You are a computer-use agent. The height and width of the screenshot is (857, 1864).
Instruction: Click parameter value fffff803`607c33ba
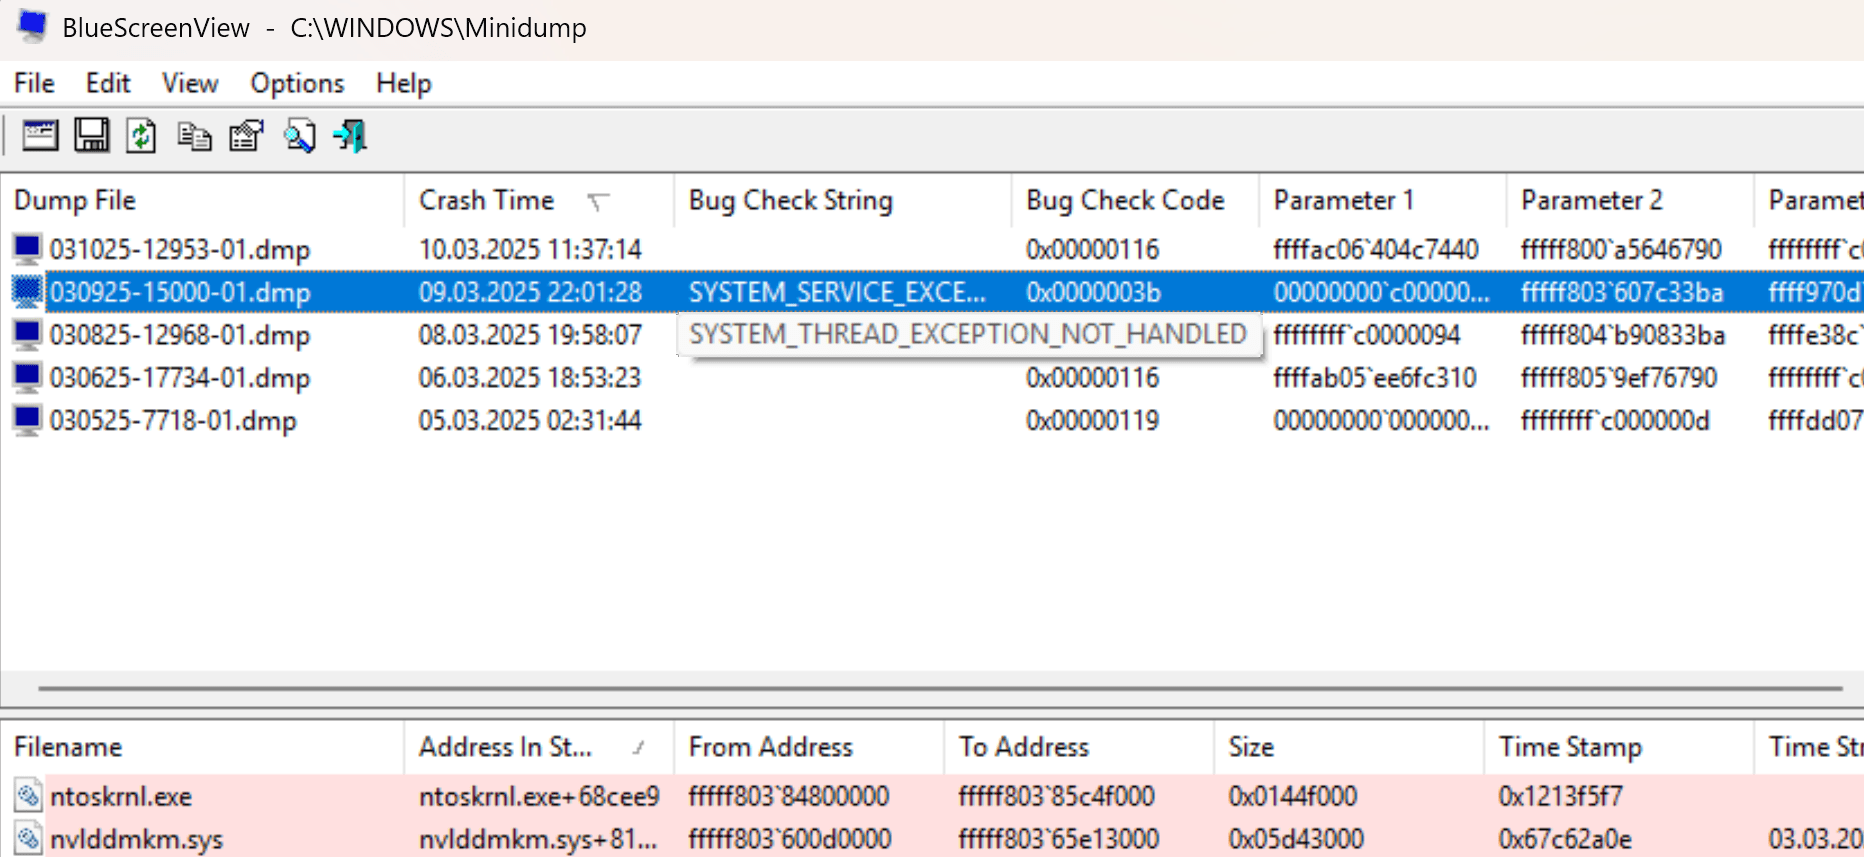pyautogui.click(x=1622, y=292)
